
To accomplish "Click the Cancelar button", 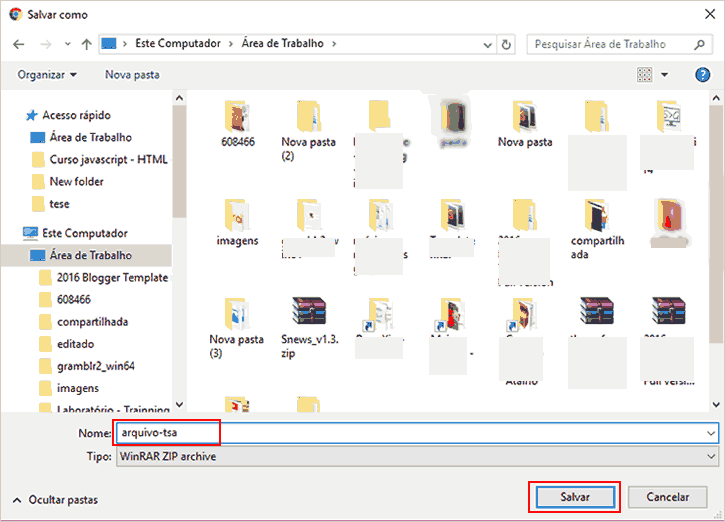I will (x=668, y=496).
